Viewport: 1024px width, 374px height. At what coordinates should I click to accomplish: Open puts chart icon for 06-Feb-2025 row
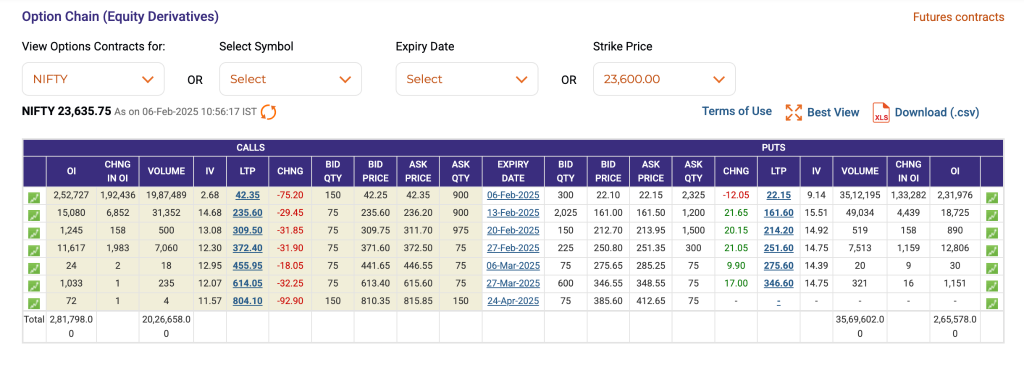[992, 197]
